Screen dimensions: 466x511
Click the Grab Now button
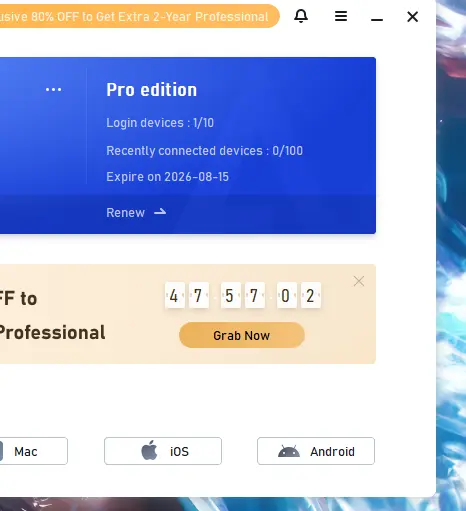pyautogui.click(x=242, y=335)
